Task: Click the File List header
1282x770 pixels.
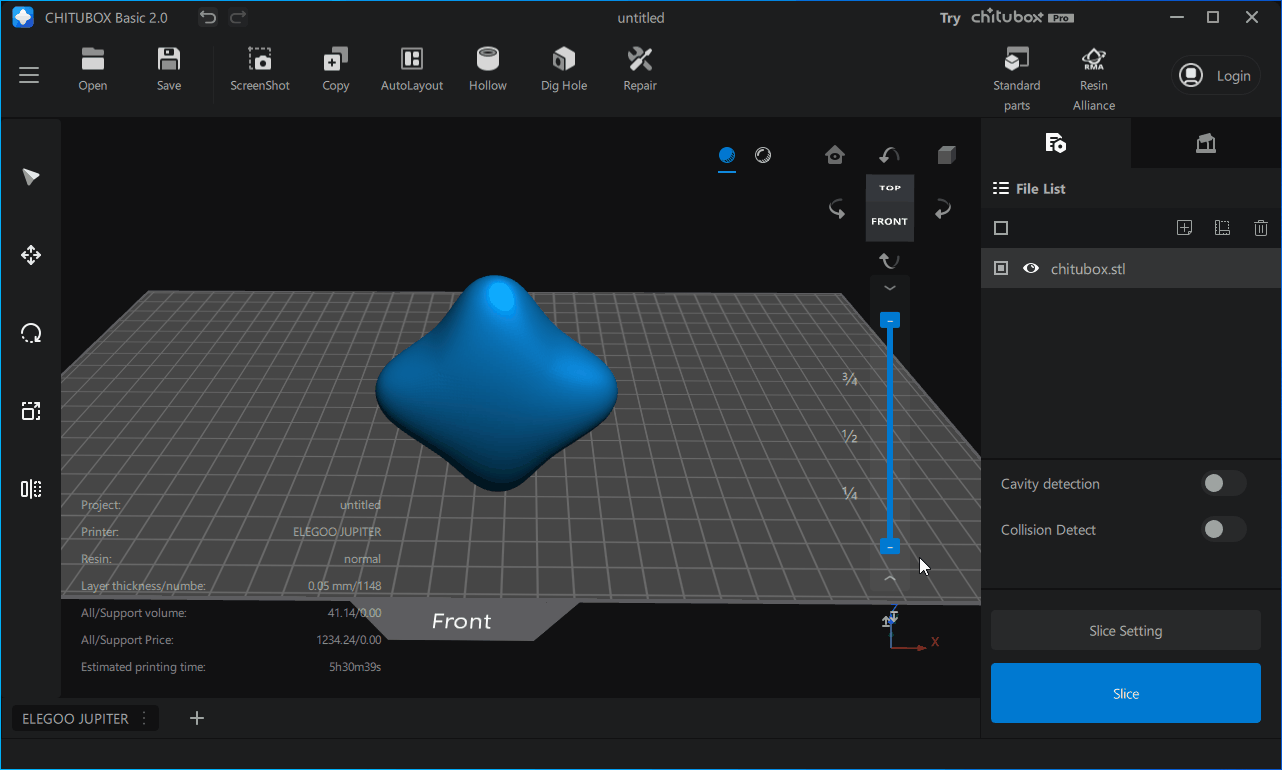Action: (x=1029, y=188)
